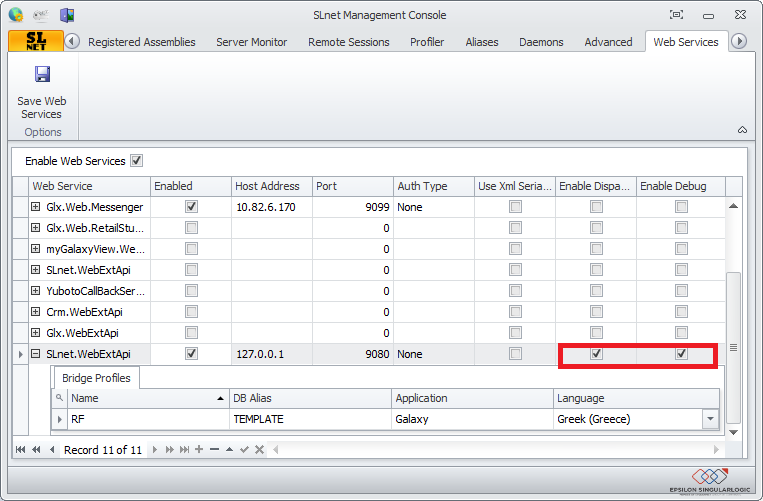Screen dimensions: 763x501
Task: Click the Port column header
Action: coord(353,186)
